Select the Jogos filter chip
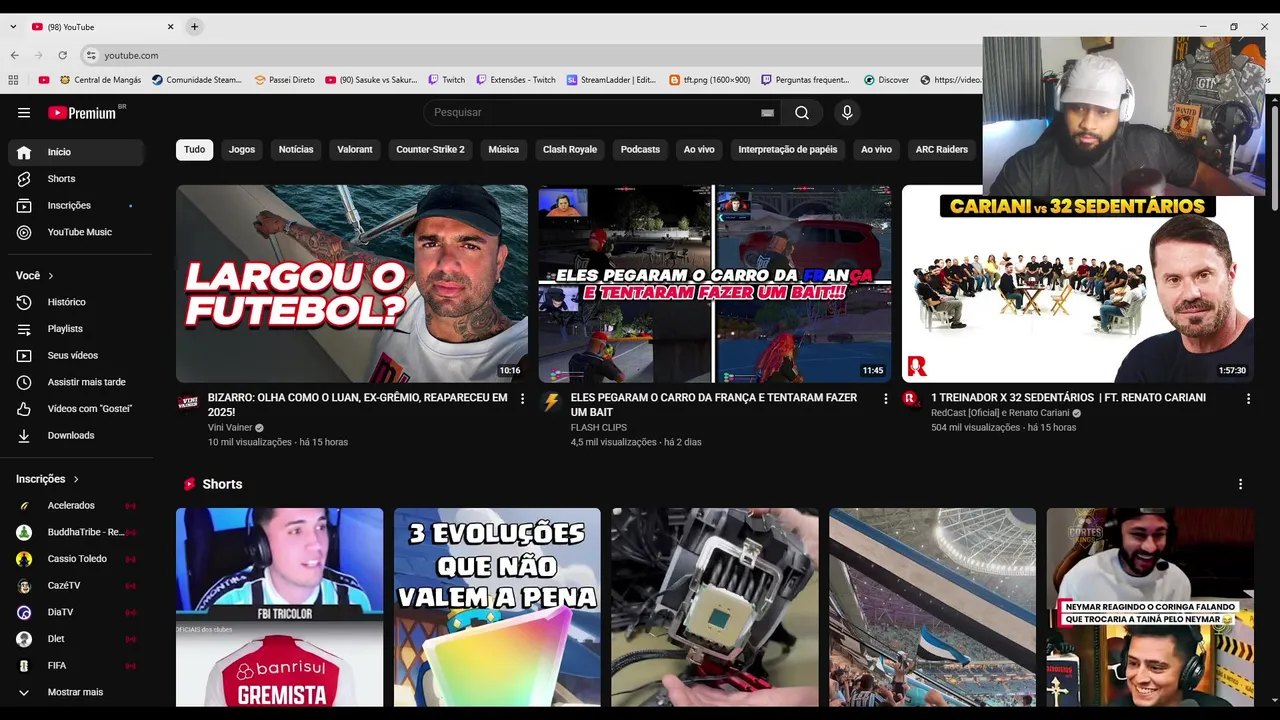The width and height of the screenshot is (1280, 720). point(242,150)
